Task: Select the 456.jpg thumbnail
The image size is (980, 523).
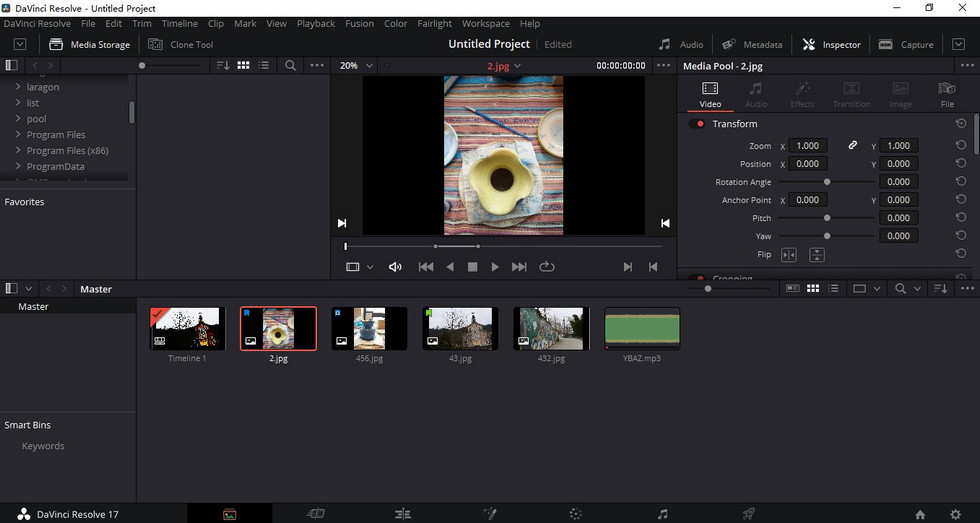Action: pyautogui.click(x=369, y=329)
